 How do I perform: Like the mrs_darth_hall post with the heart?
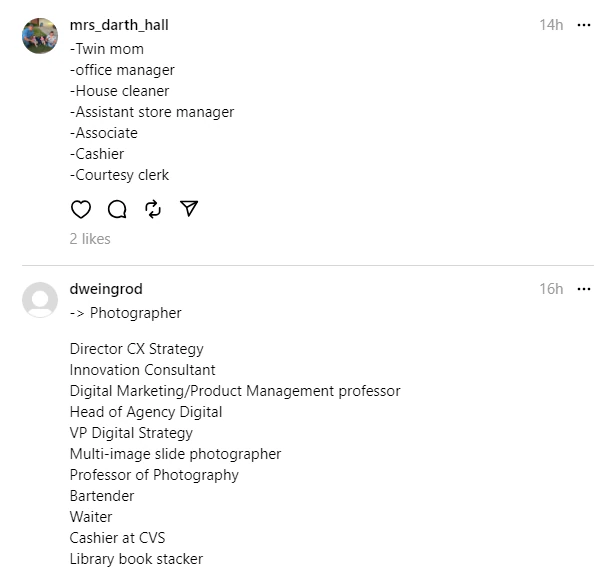(81, 209)
